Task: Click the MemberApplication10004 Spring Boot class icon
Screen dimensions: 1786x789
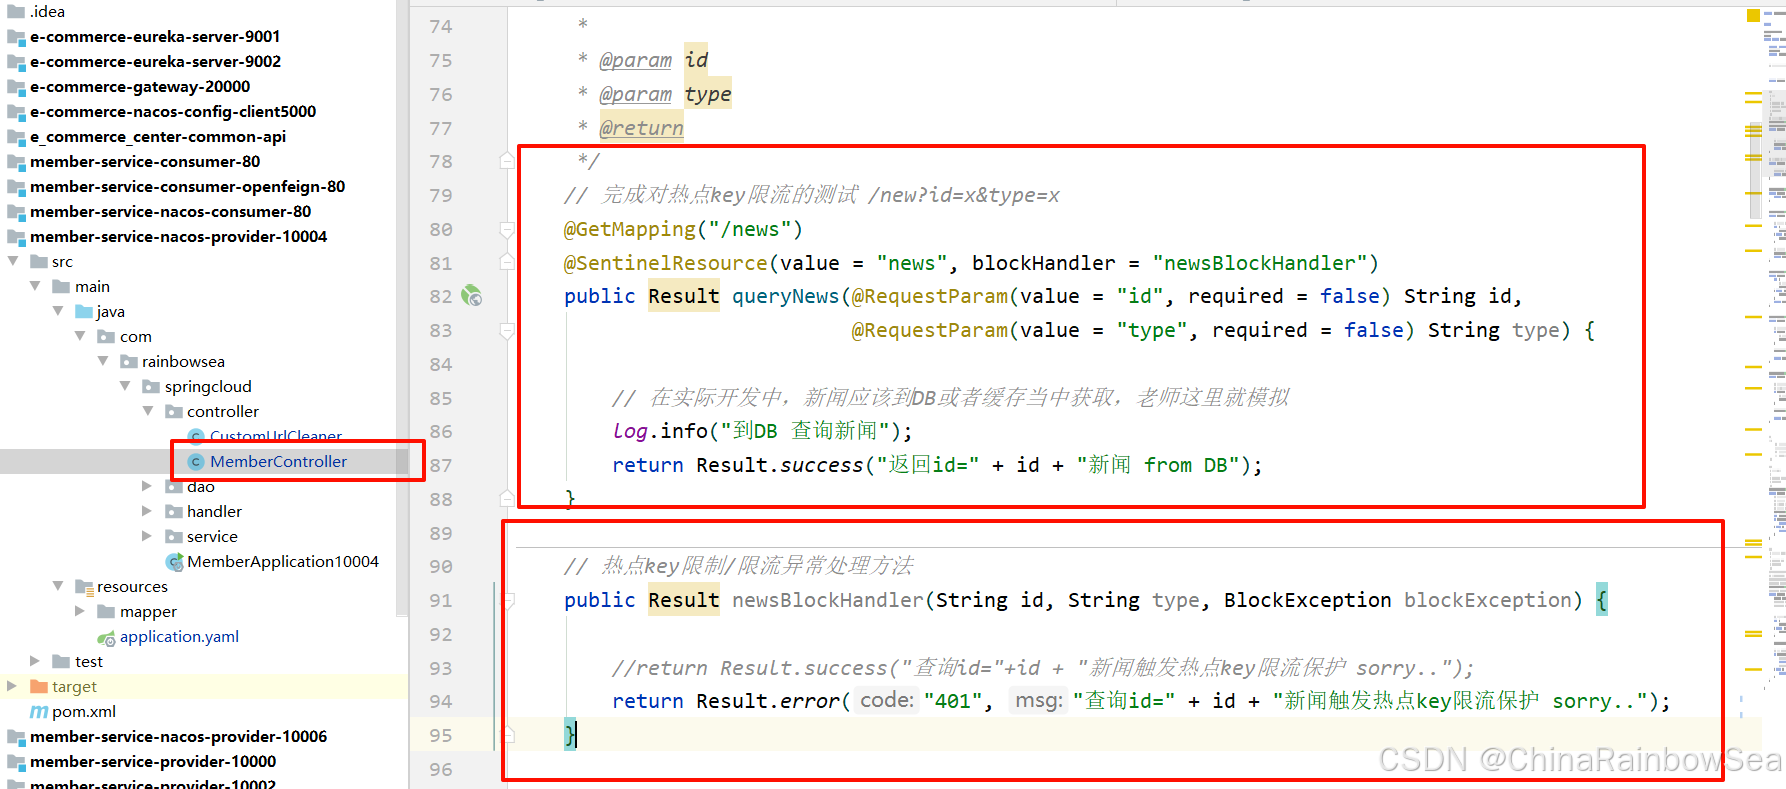Action: 174,562
